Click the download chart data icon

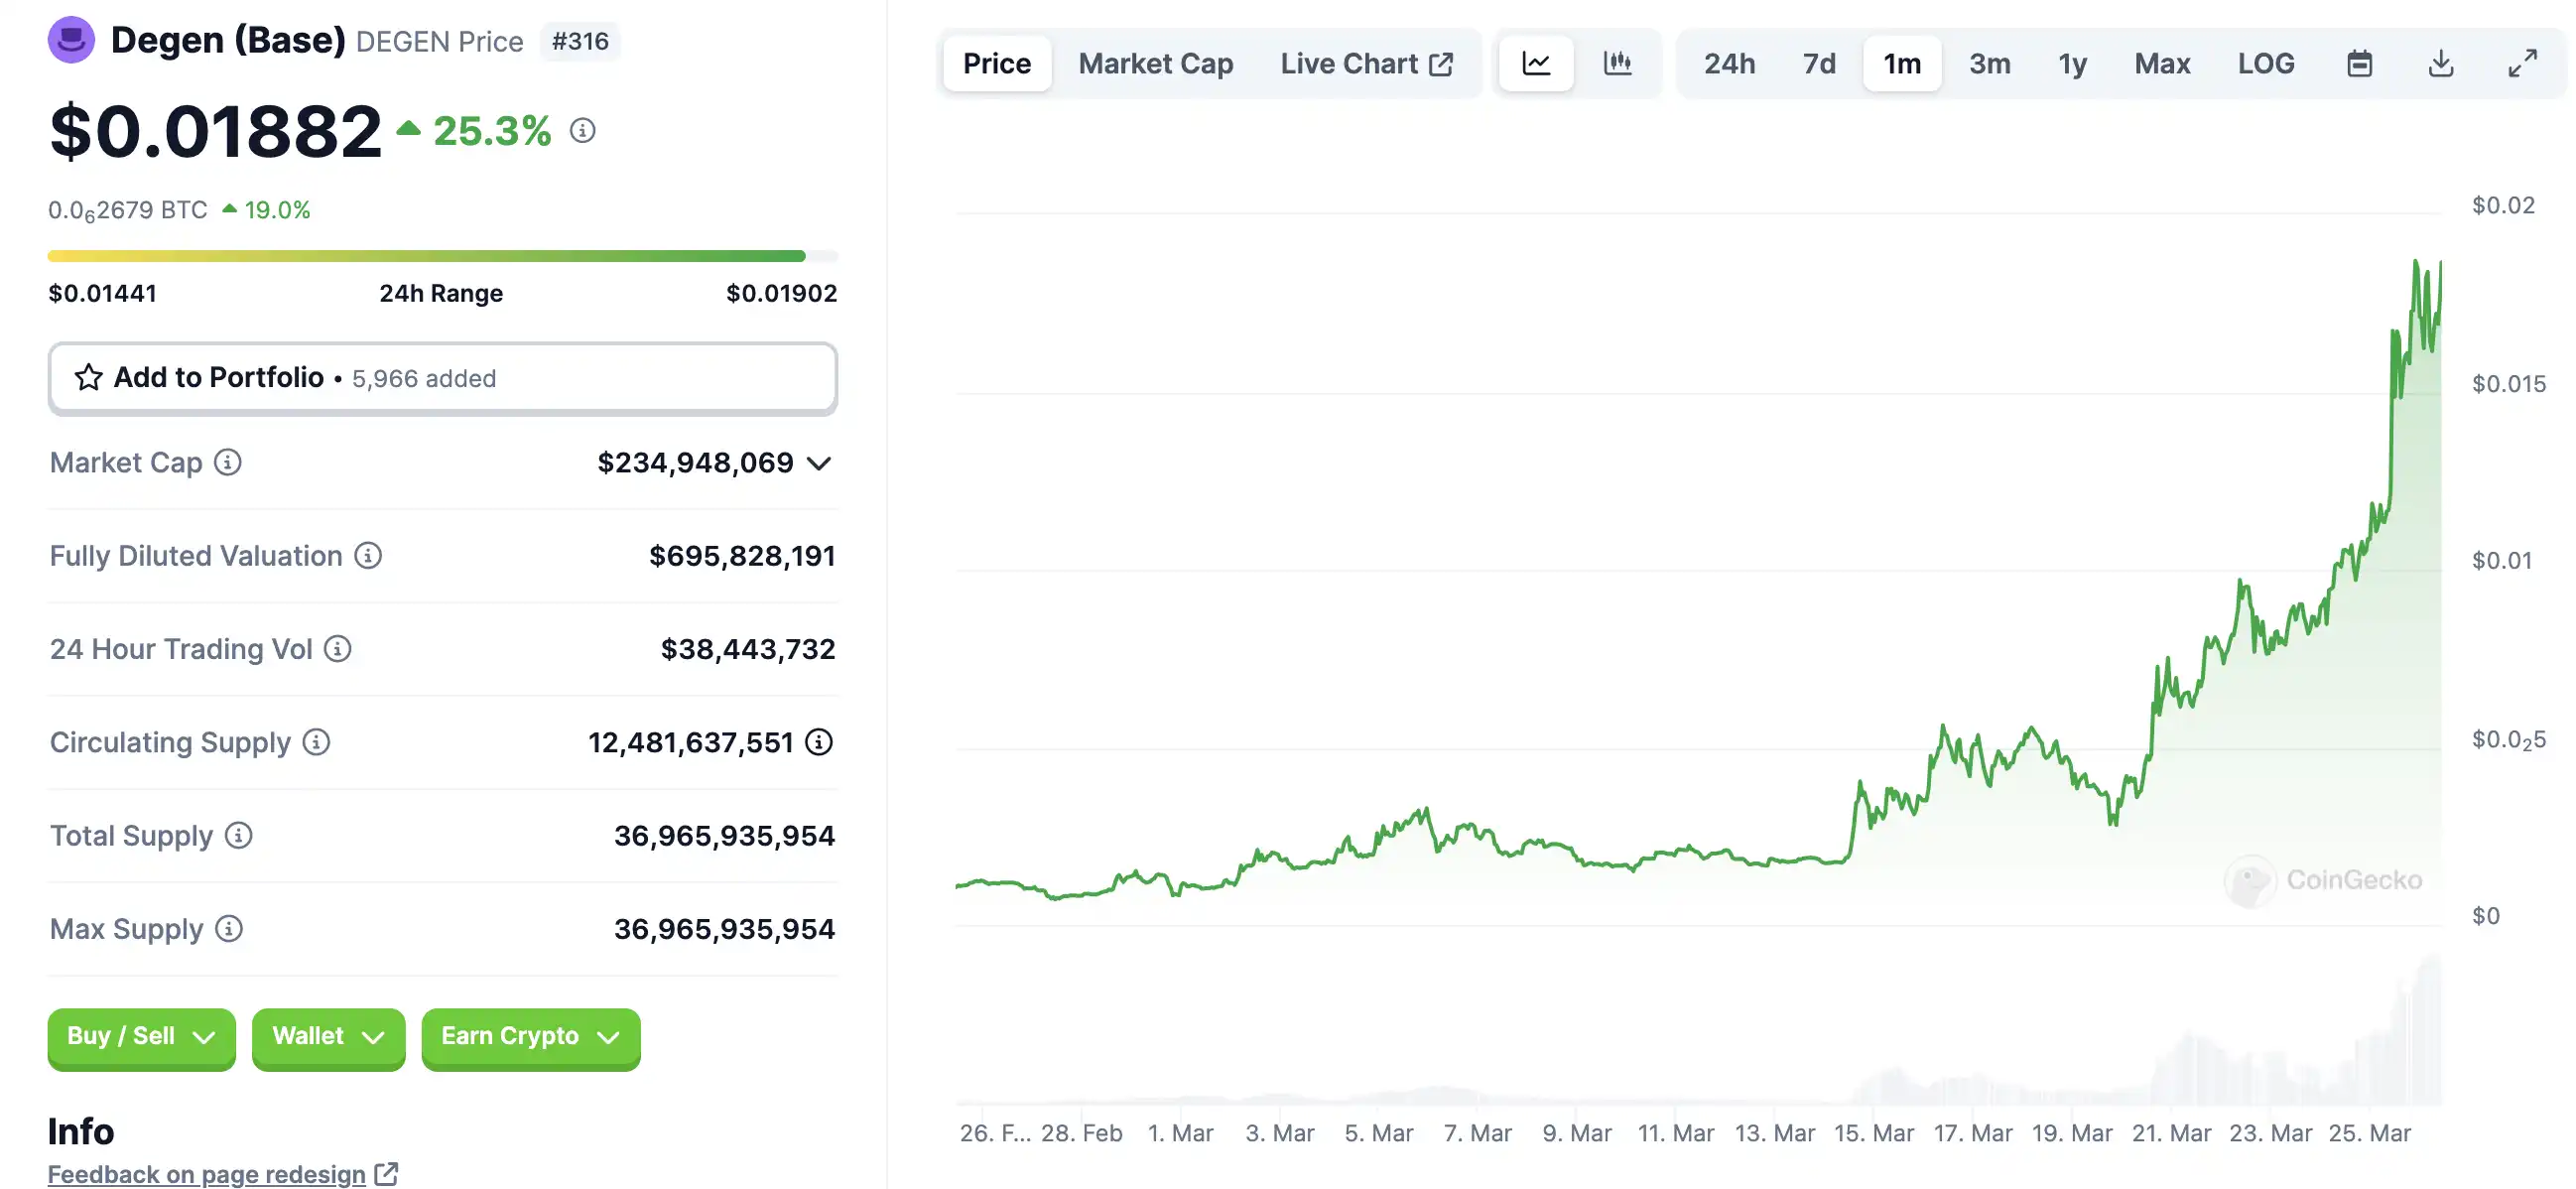pos(2440,64)
